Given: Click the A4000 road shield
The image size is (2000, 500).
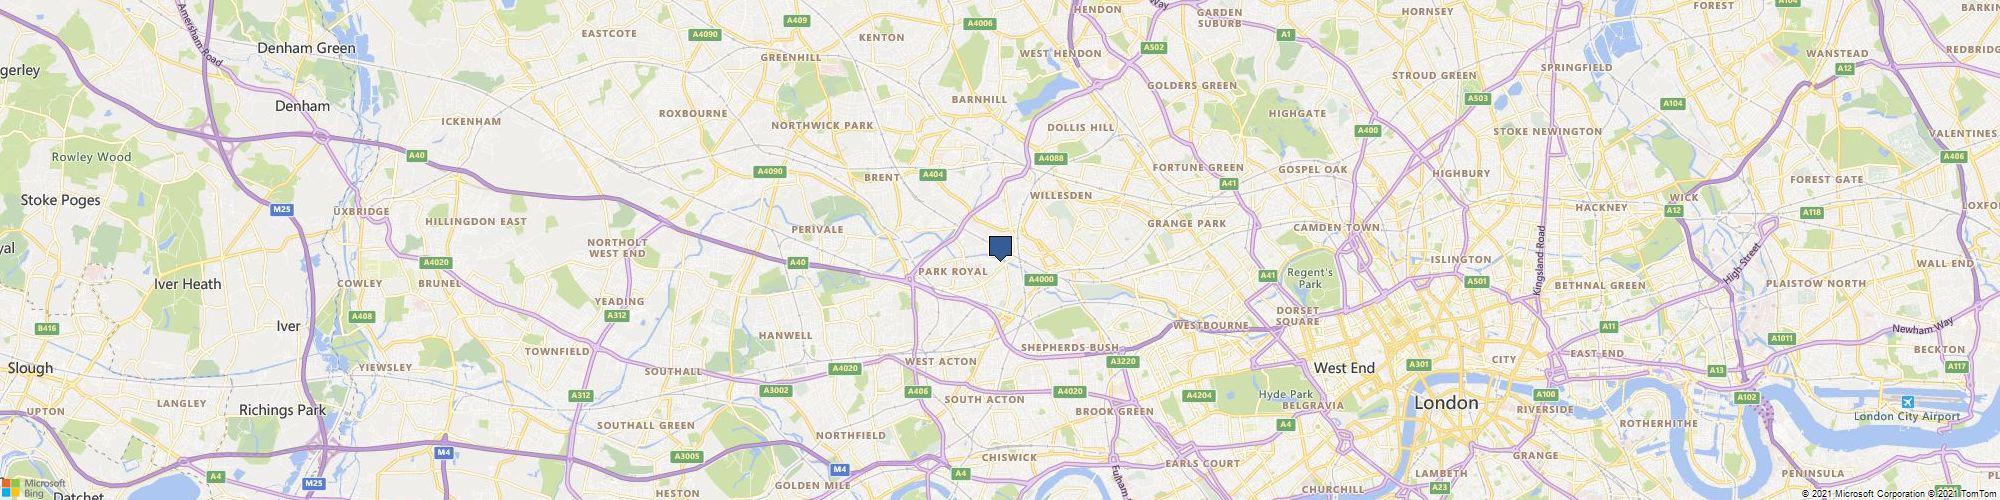Looking at the screenshot, I should click(1041, 279).
